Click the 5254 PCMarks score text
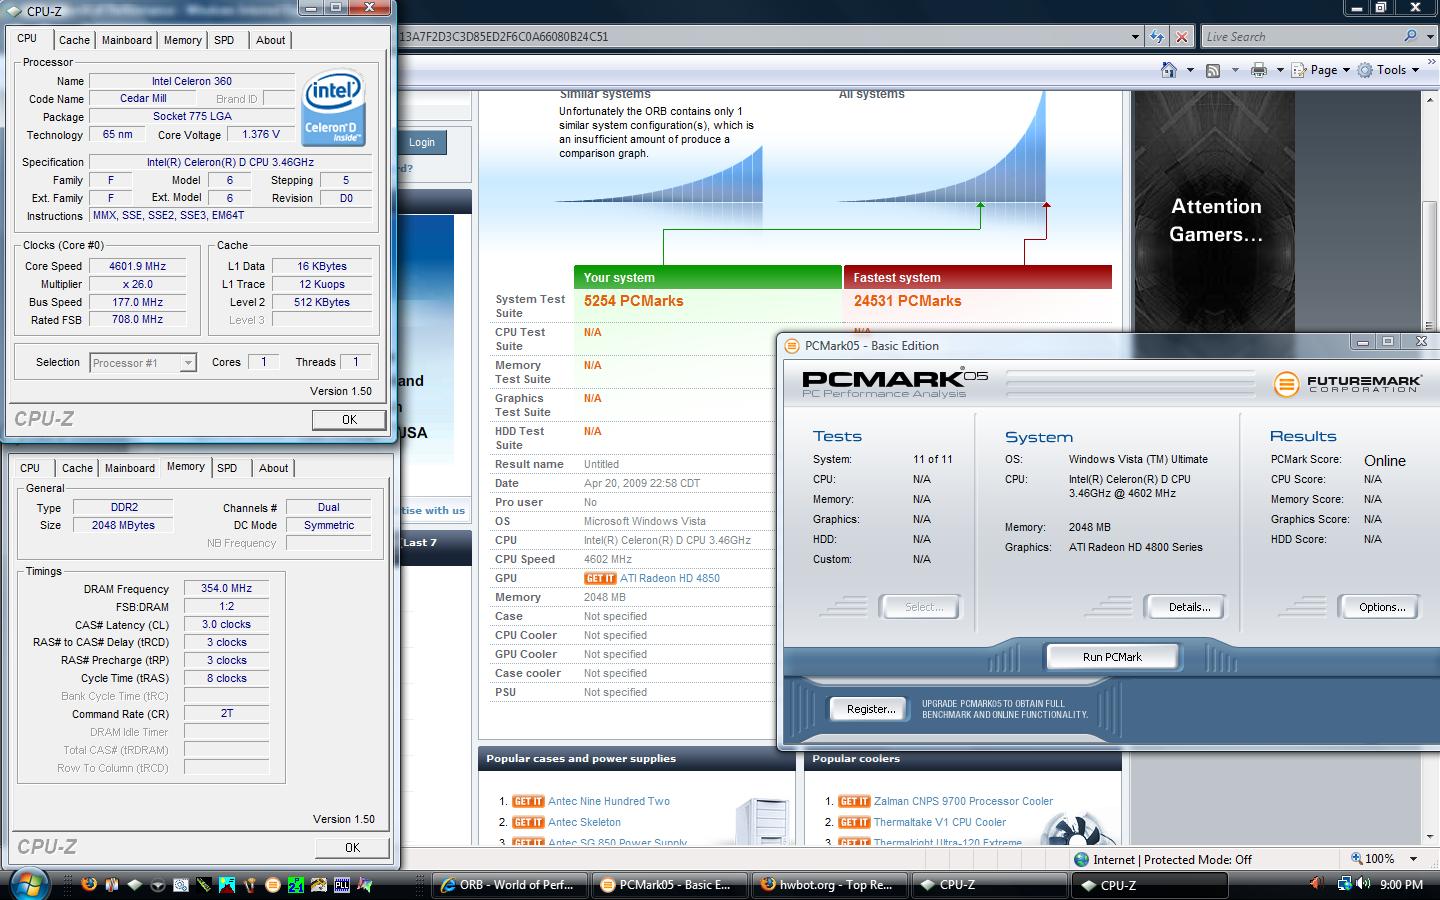1440x900 pixels. pos(633,301)
